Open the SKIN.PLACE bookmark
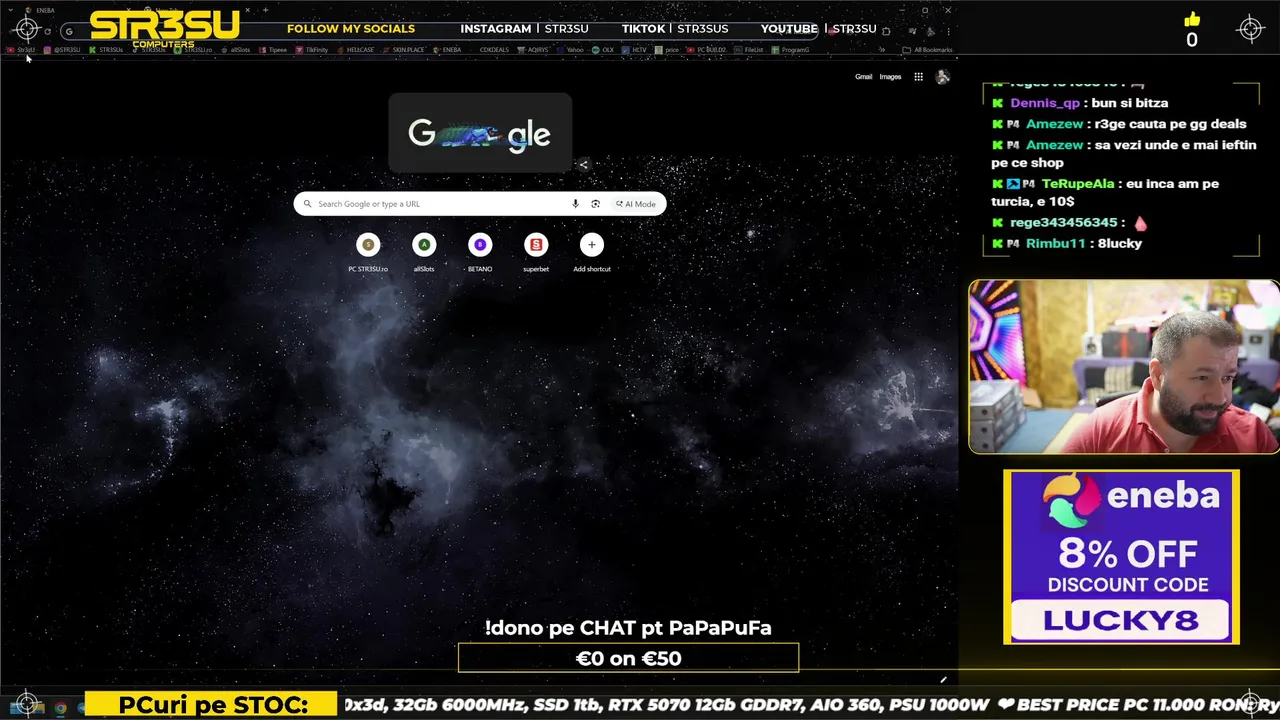 [x=402, y=49]
